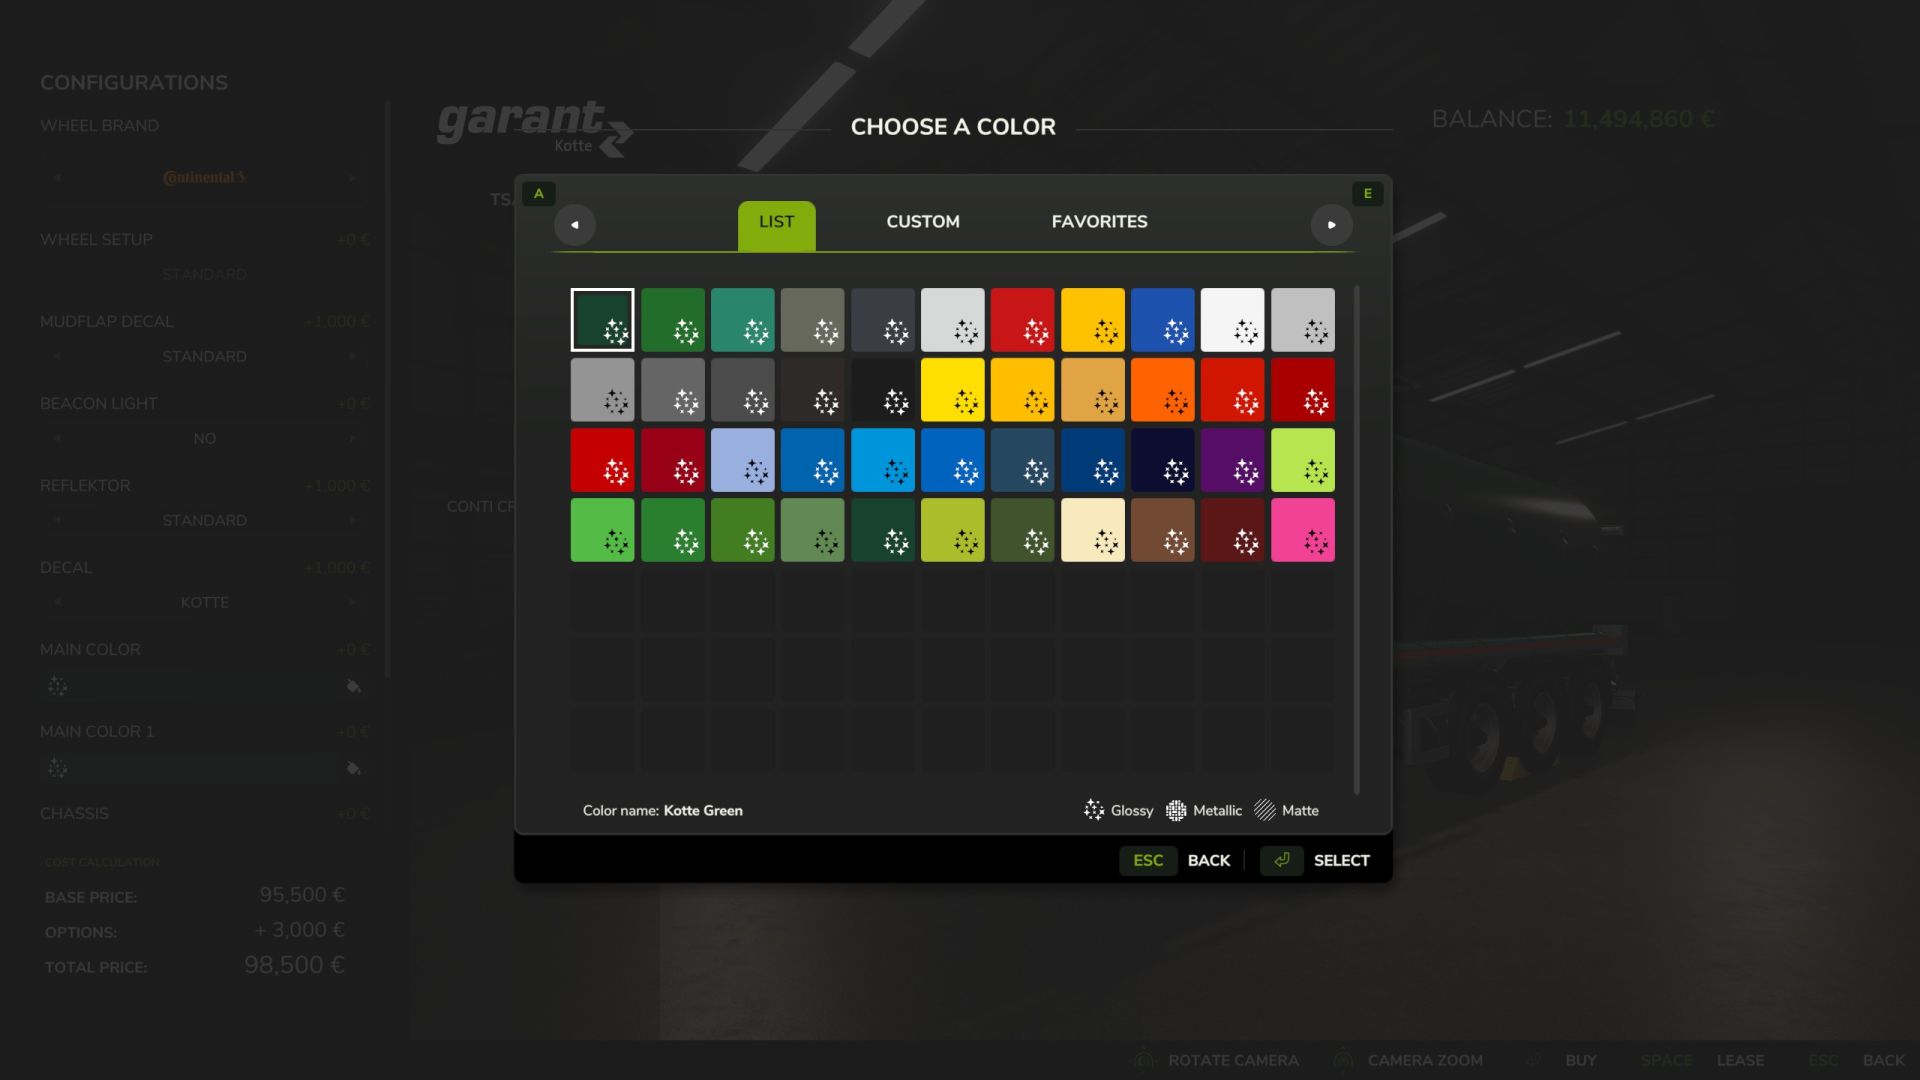1920x1080 pixels.
Task: Click the Glossy material legend icon
Action: click(1094, 810)
